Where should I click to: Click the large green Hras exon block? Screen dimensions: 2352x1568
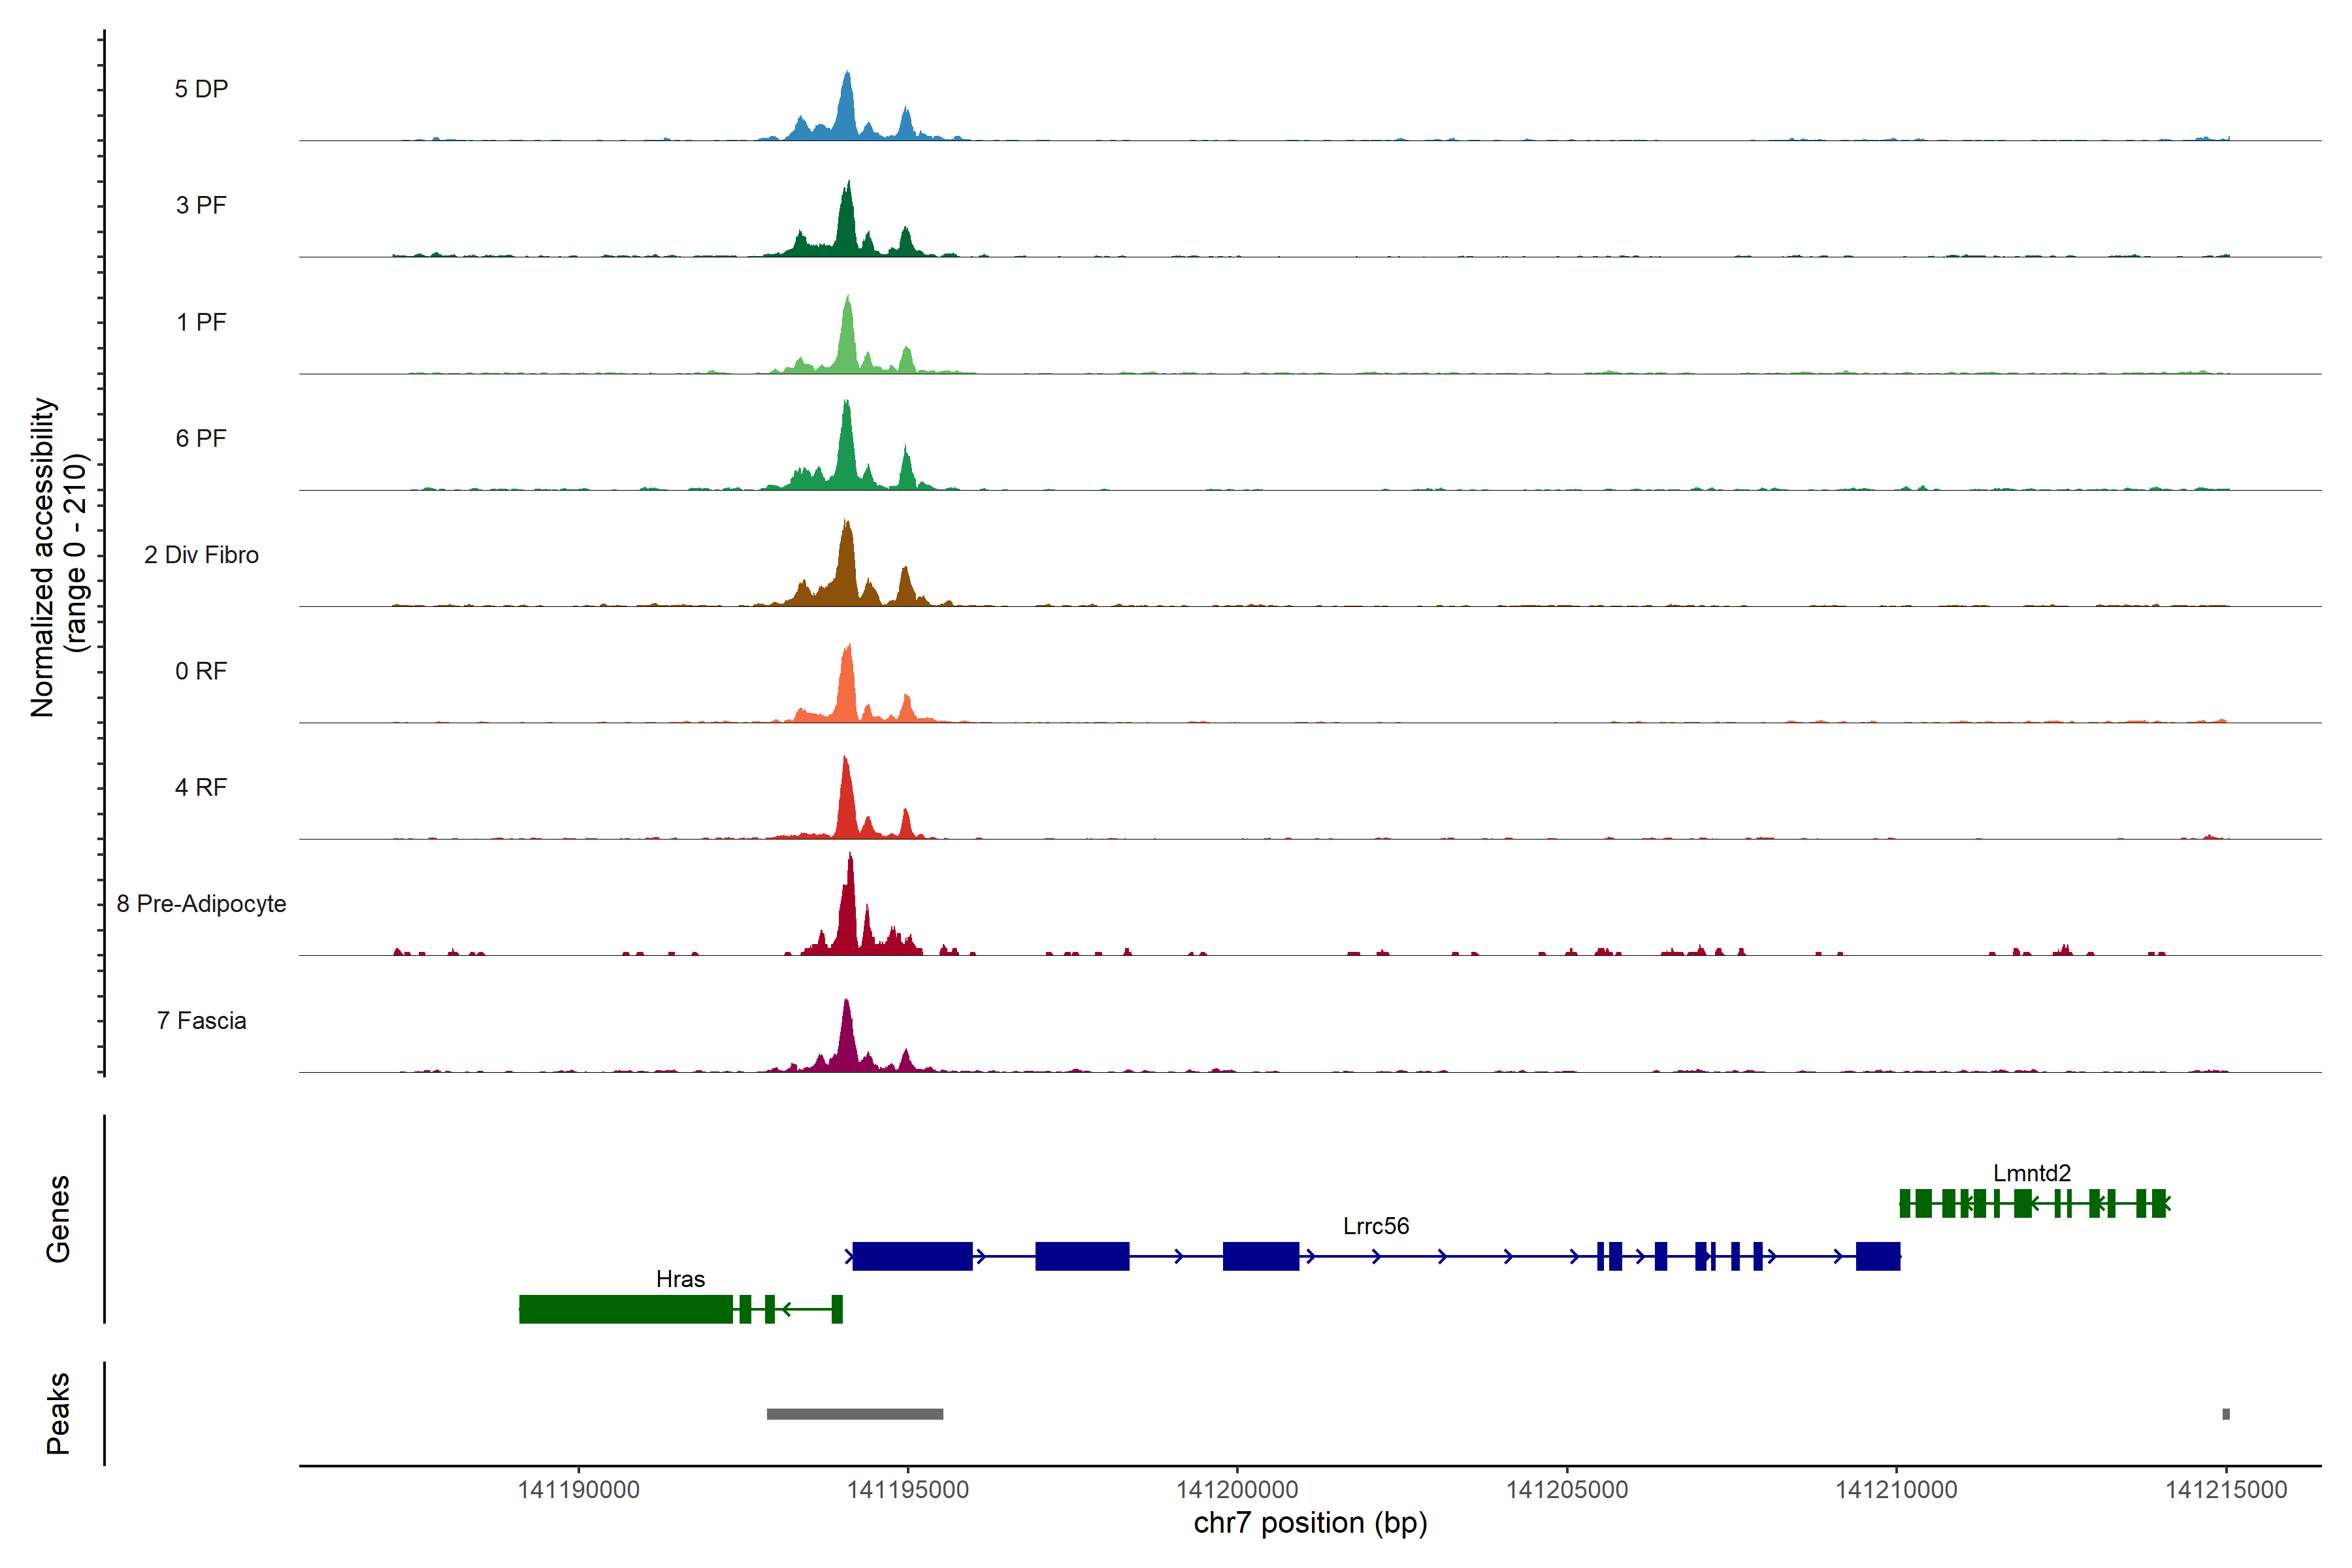click(626, 1308)
